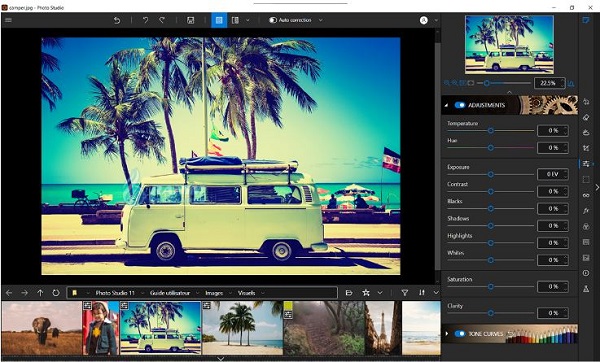Image resolution: width=600 pixels, height=362 pixels.
Task: Open the Auto correction dropdown arrow
Action: point(321,20)
